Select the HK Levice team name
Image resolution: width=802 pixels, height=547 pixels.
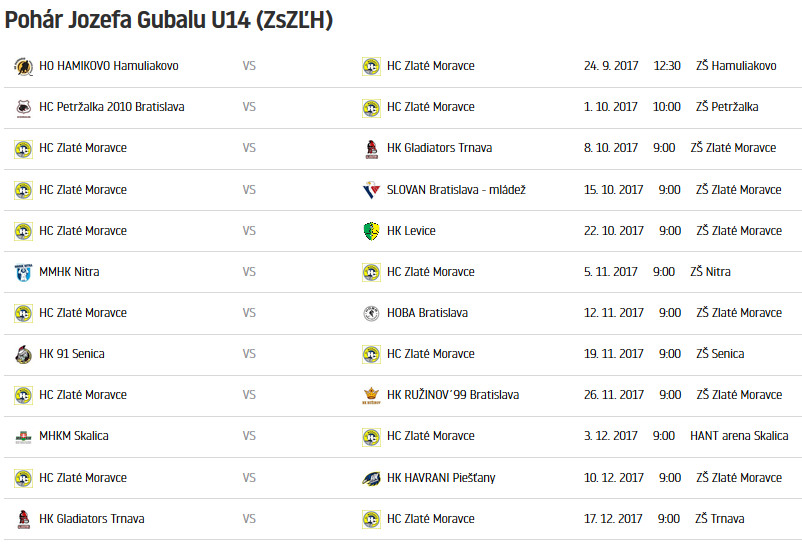point(411,231)
